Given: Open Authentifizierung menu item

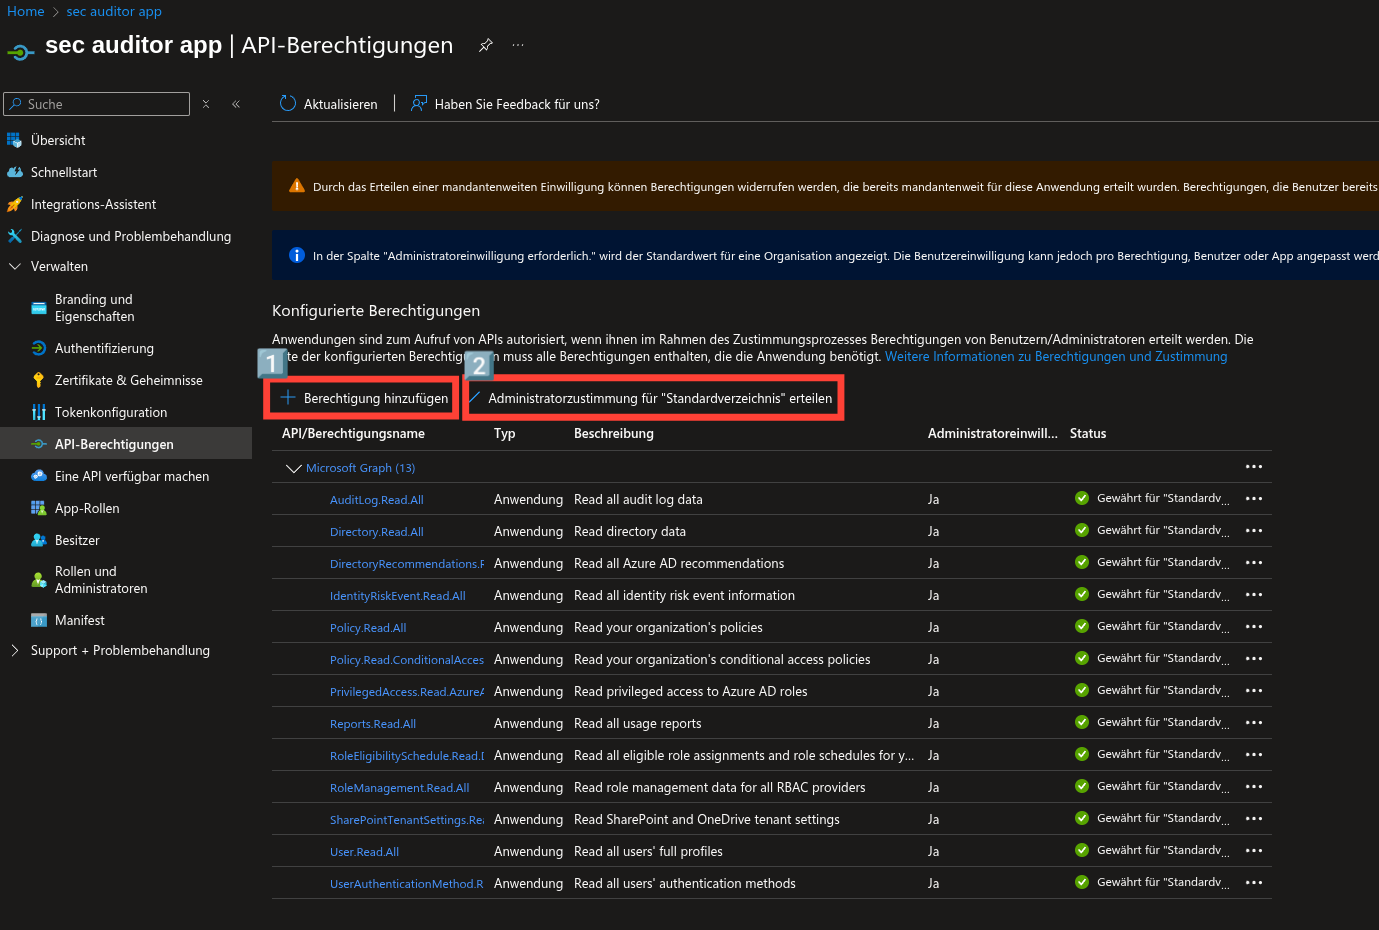Looking at the screenshot, I should pyautogui.click(x=104, y=348).
